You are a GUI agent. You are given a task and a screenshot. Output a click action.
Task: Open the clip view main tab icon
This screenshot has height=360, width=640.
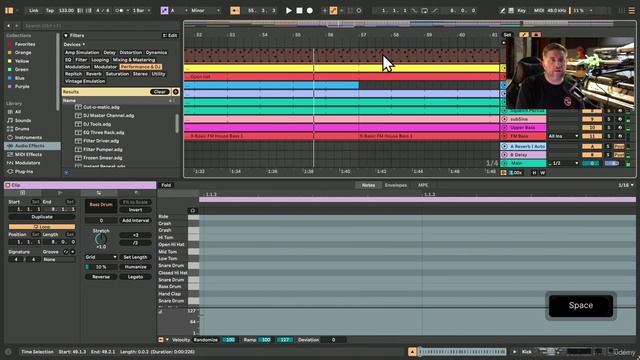[x=22, y=193]
